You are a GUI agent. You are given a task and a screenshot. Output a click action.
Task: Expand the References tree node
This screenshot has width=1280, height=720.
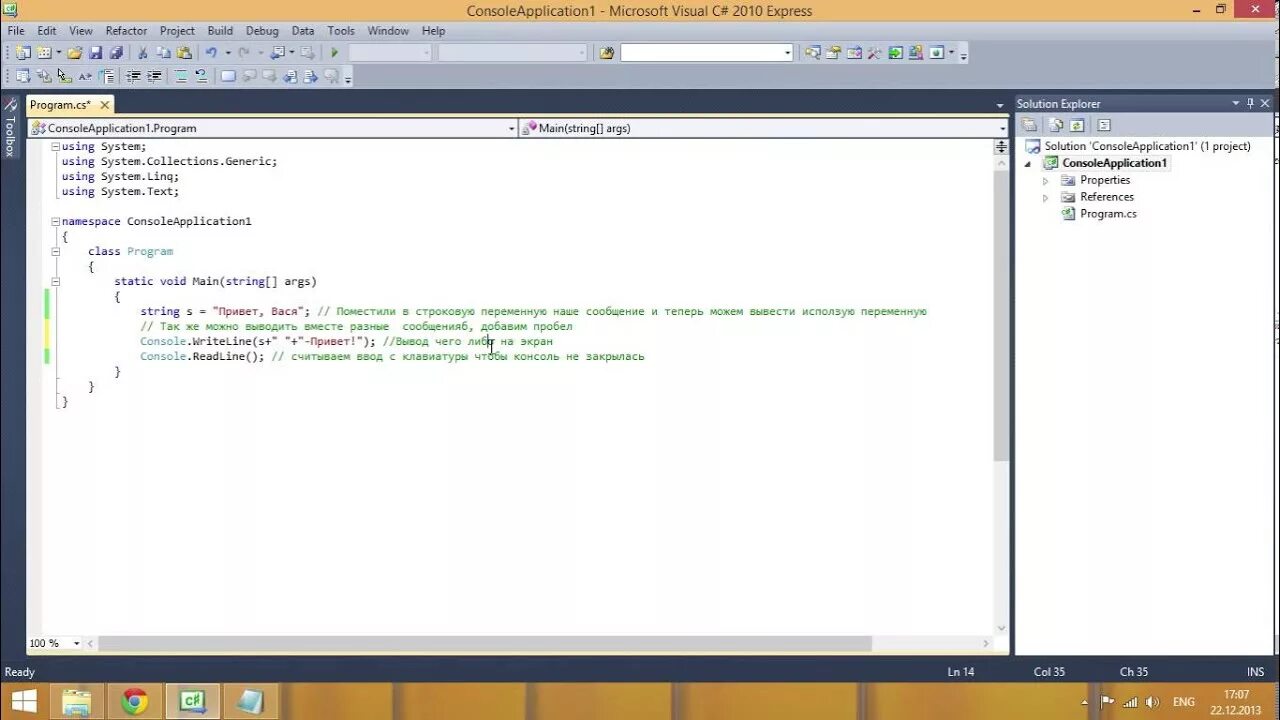tap(1046, 197)
